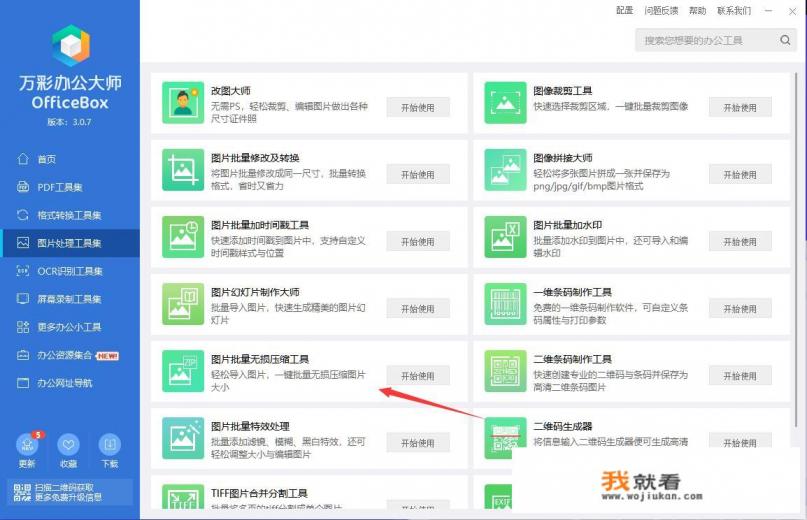Open the 图片幻灯片制作大师 icon
The height and width of the screenshot is (520, 807).
point(183,304)
